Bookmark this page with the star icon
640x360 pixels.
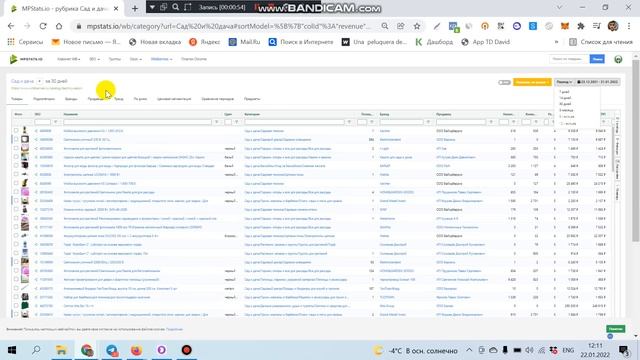click(x=417, y=26)
